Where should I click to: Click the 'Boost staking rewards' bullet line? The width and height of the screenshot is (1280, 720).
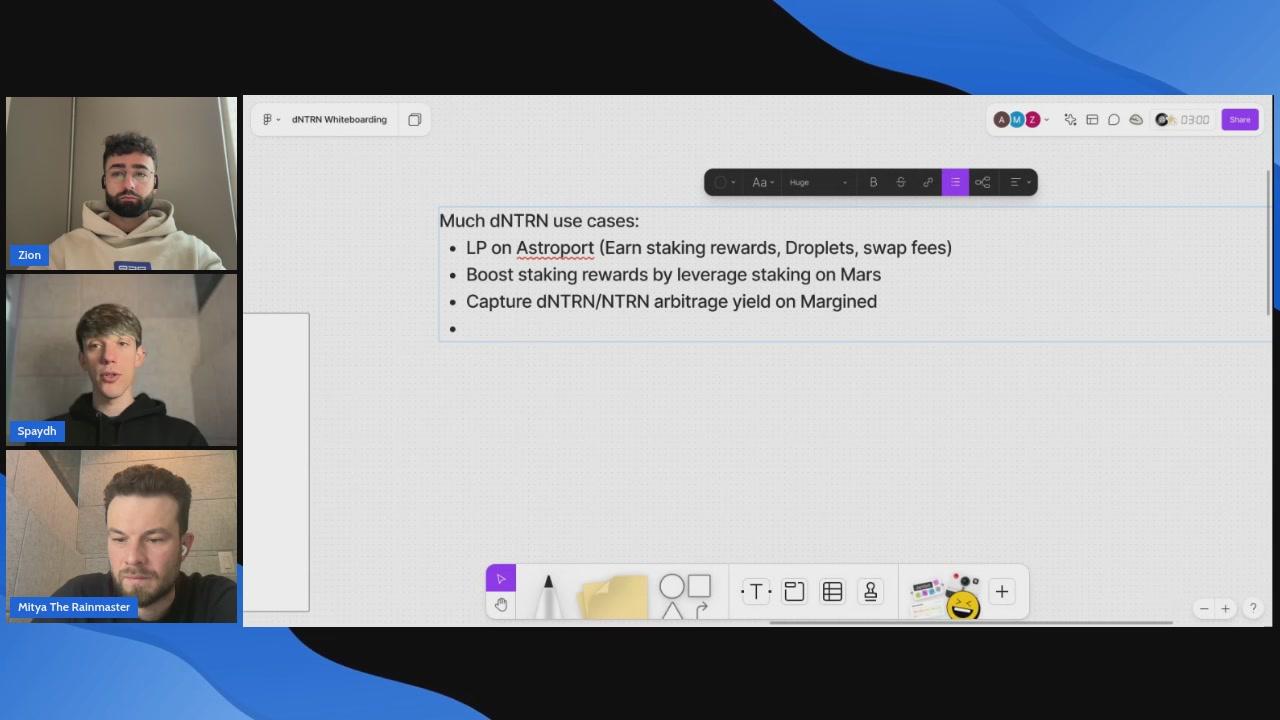click(x=673, y=275)
